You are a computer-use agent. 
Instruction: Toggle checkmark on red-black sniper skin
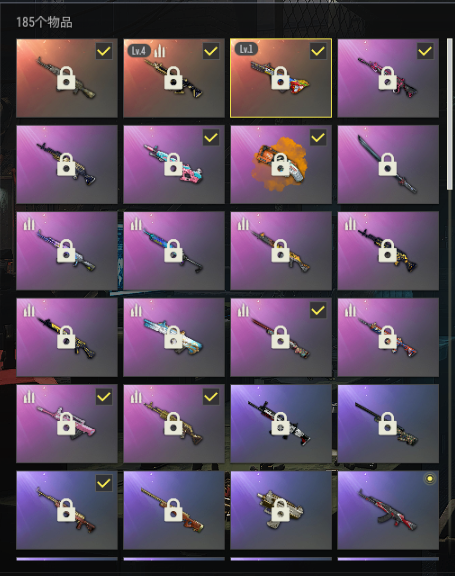pyautogui.click(x=318, y=310)
